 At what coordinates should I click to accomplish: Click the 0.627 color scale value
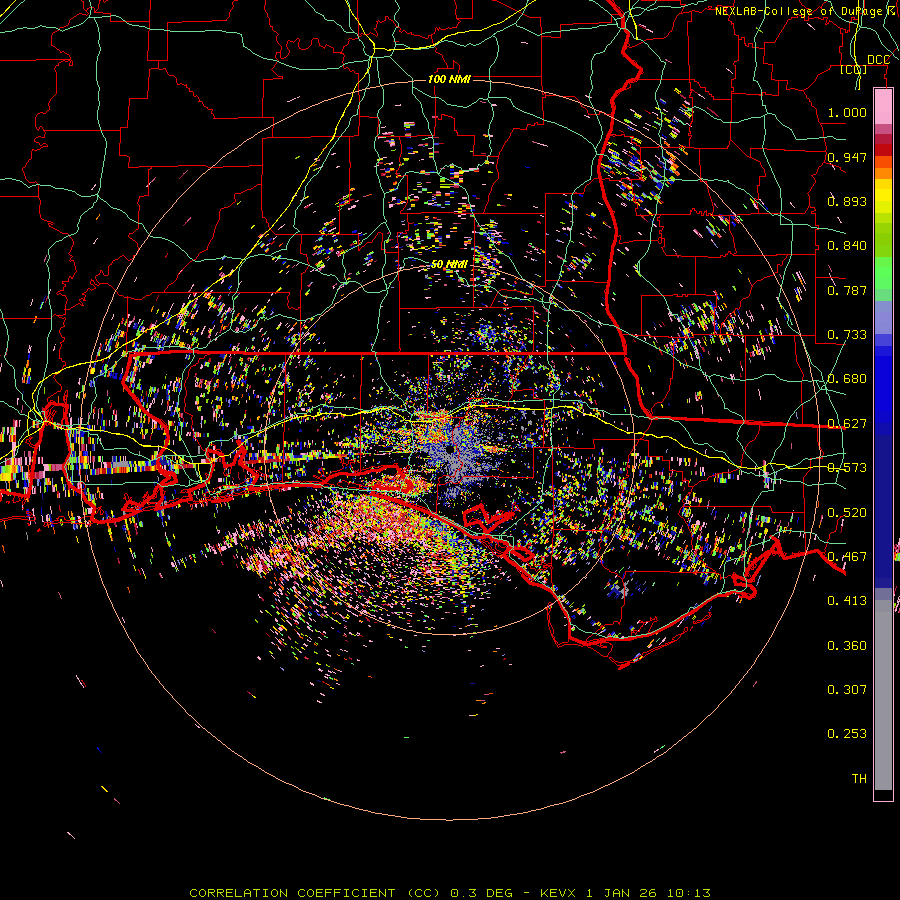pyautogui.click(x=847, y=424)
